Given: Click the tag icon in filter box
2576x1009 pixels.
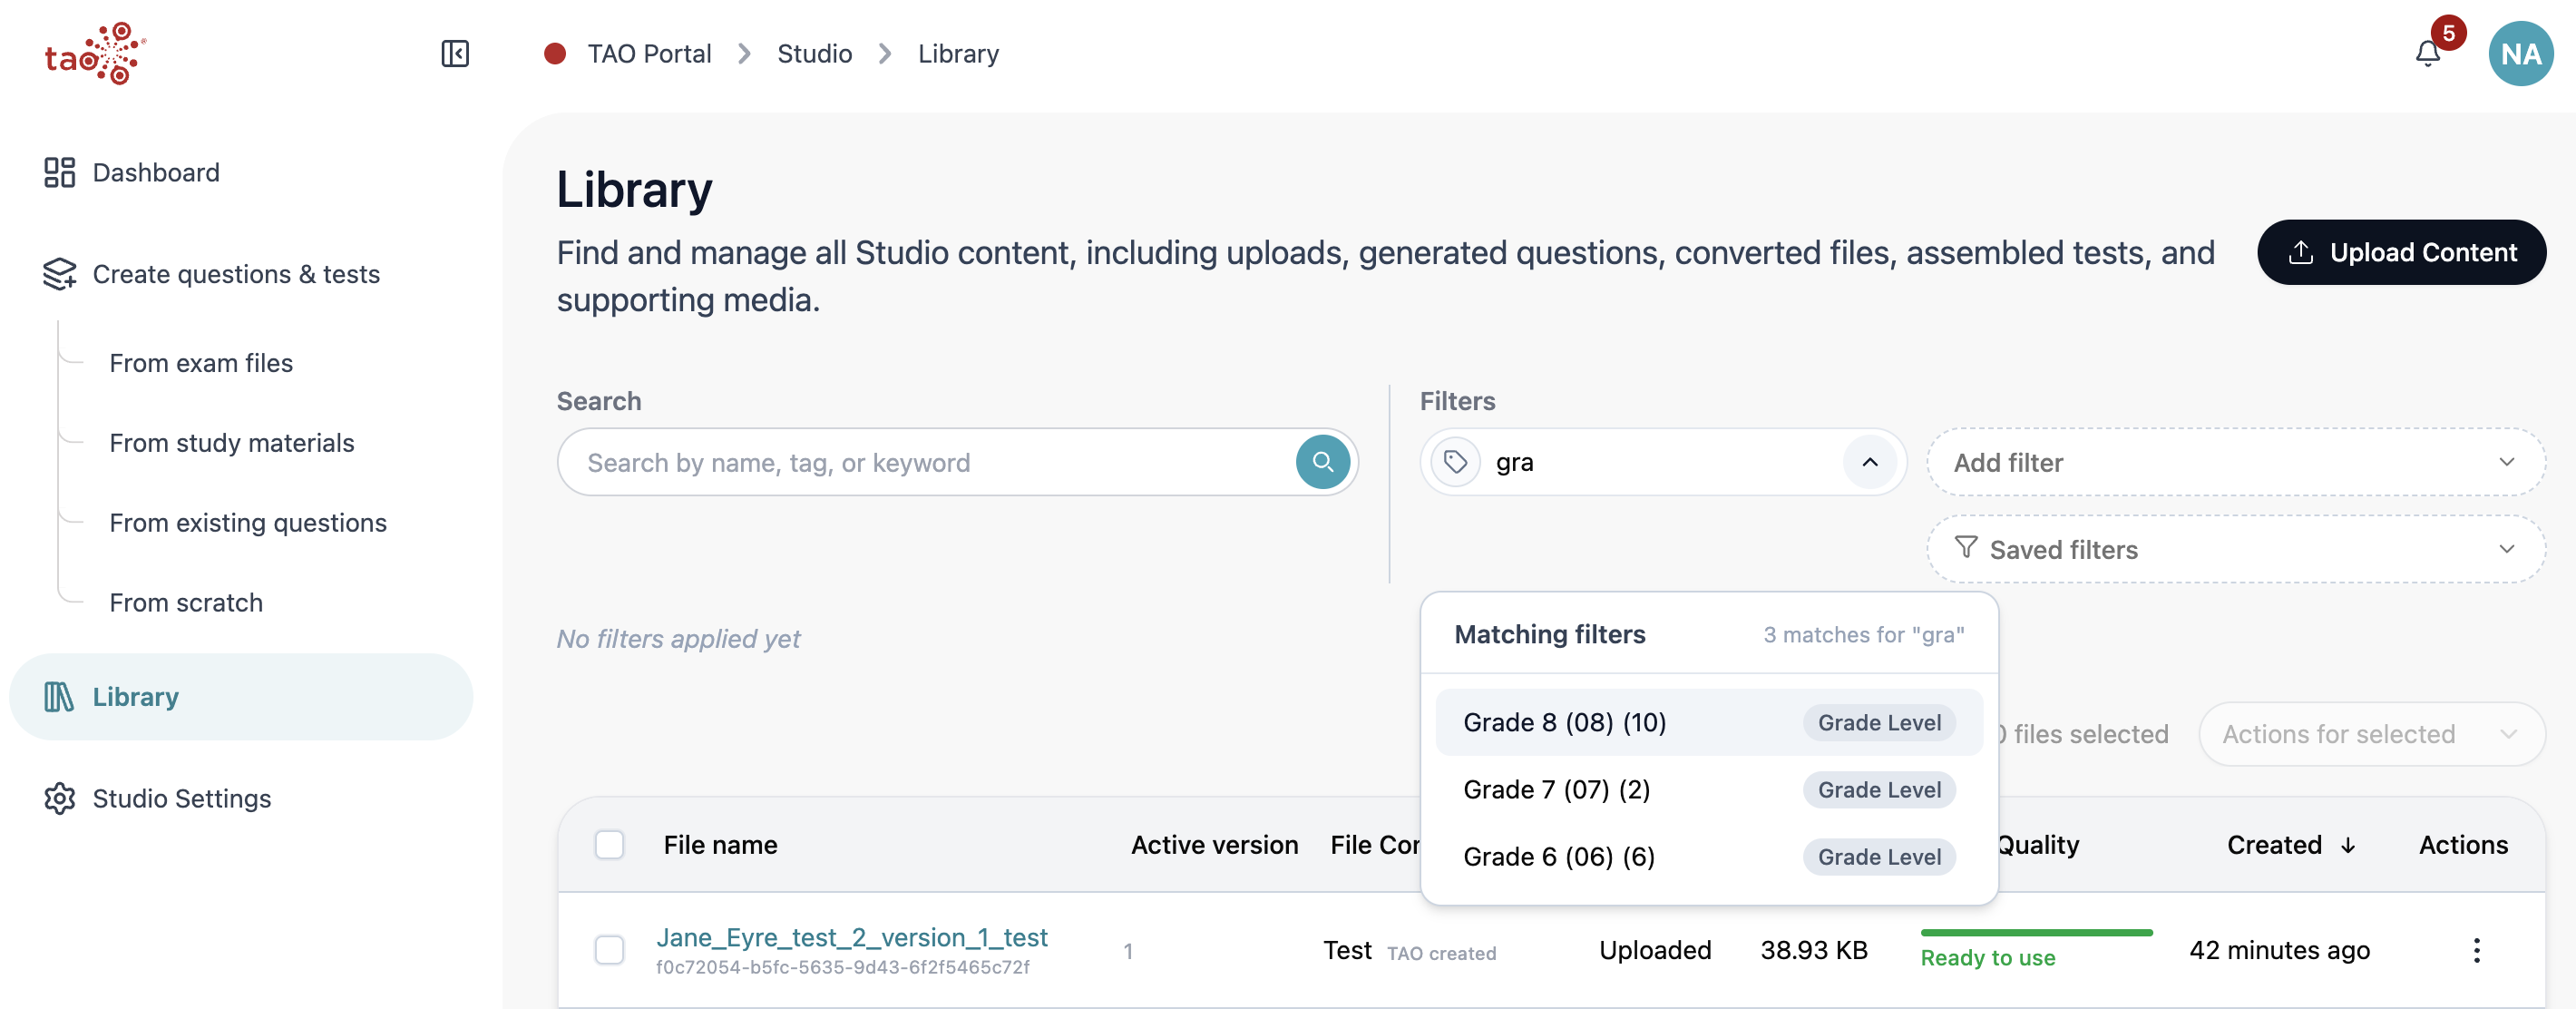Looking at the screenshot, I should pyautogui.click(x=1455, y=462).
